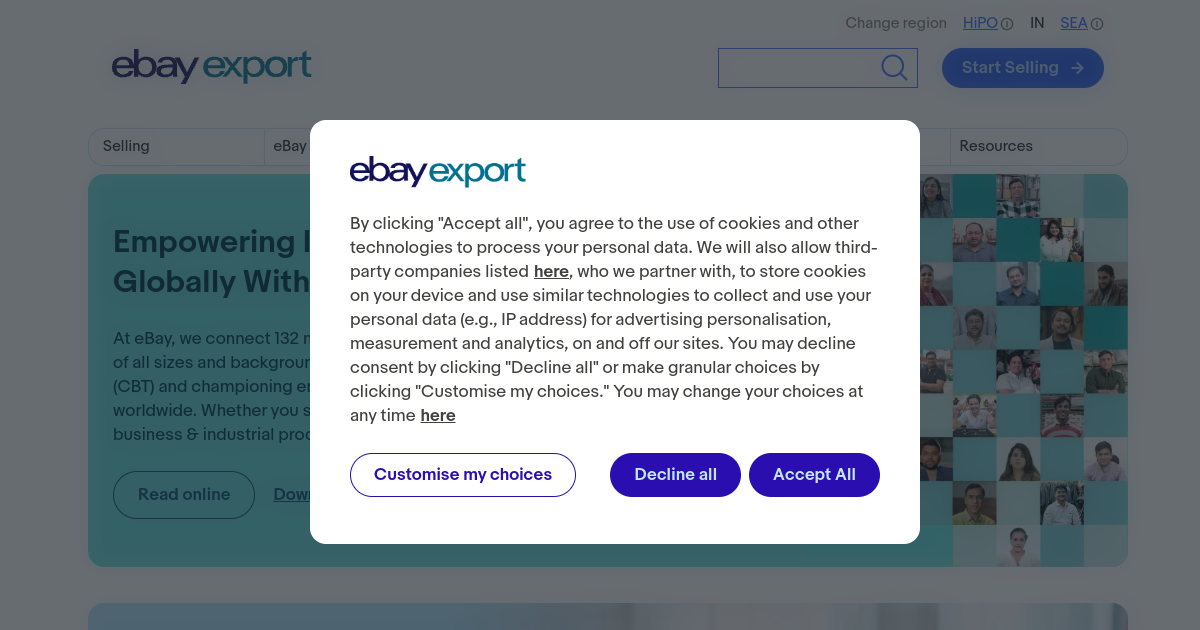Select the IN region
1200x630 pixels.
point(1037,23)
